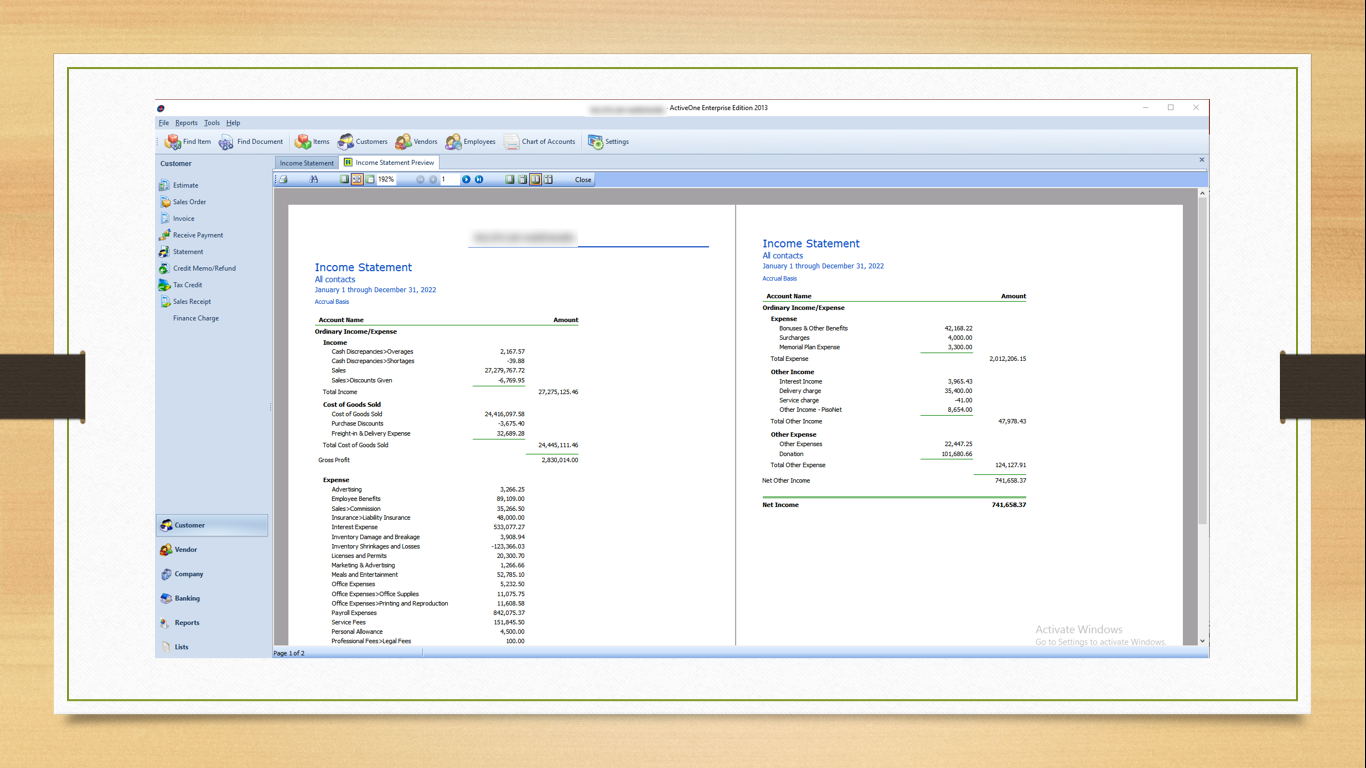Click the binoculars find icon

[313, 180]
